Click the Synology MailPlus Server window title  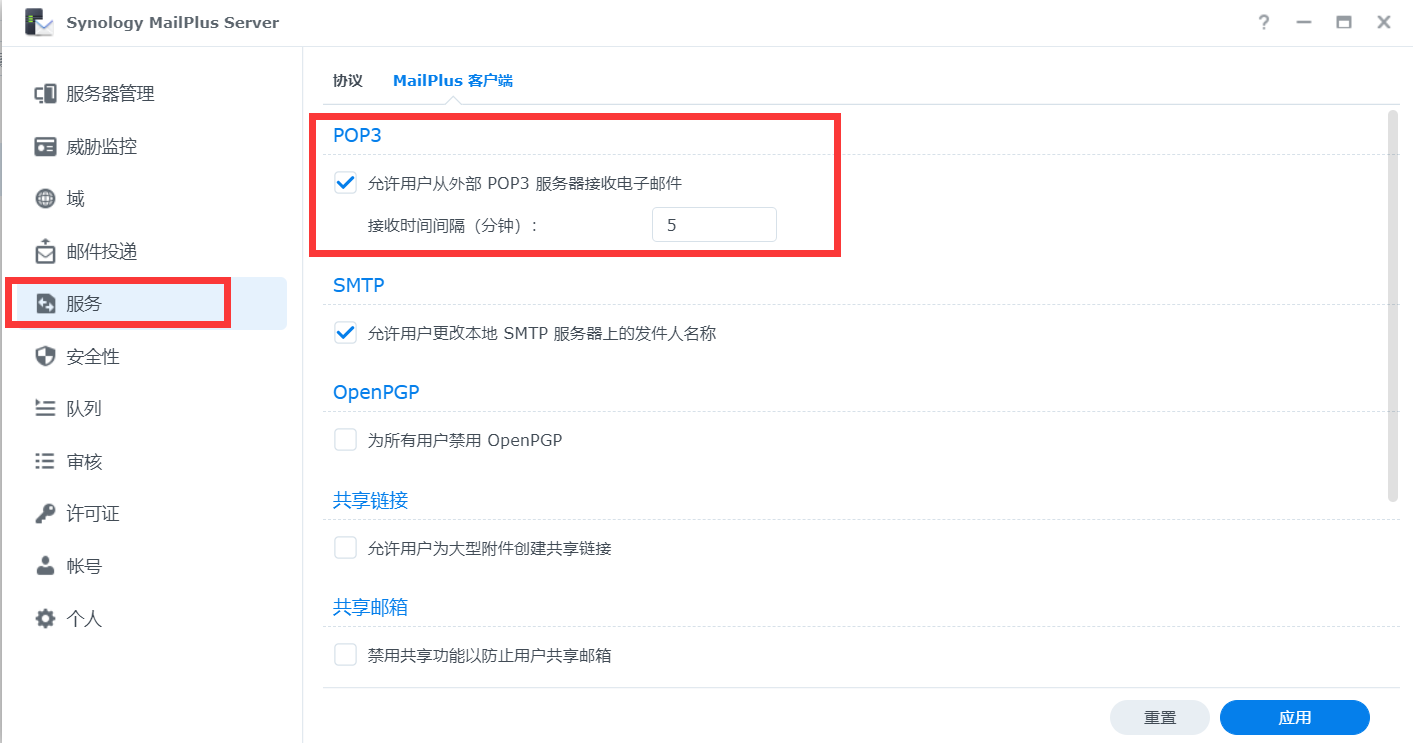173,22
